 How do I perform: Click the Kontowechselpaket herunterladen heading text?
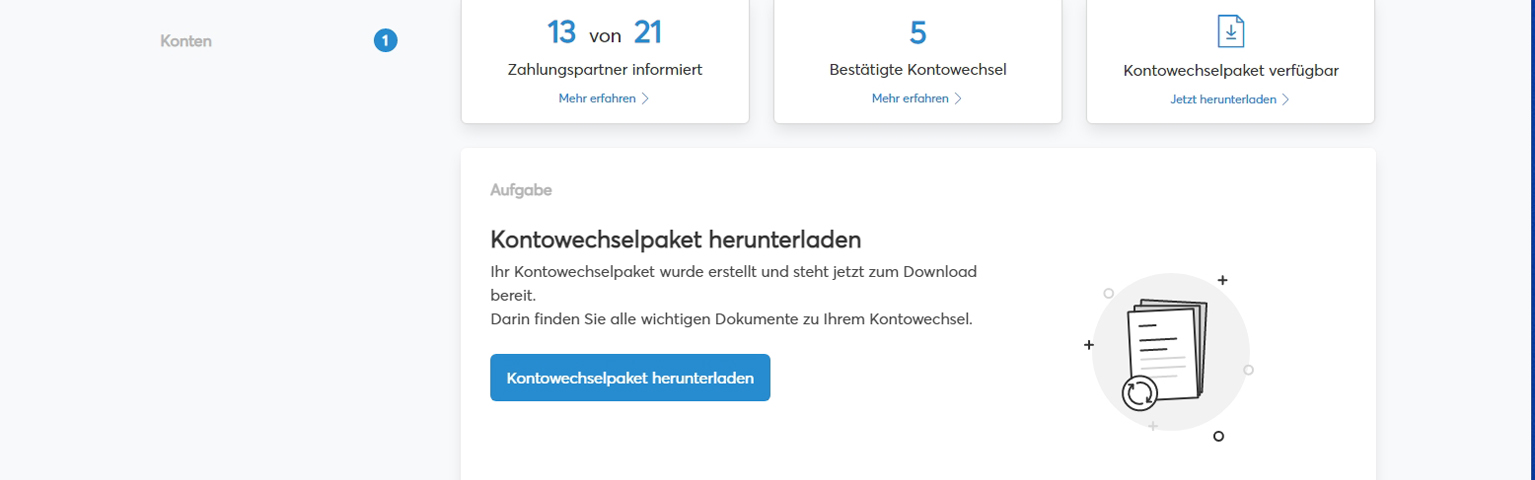(x=676, y=240)
